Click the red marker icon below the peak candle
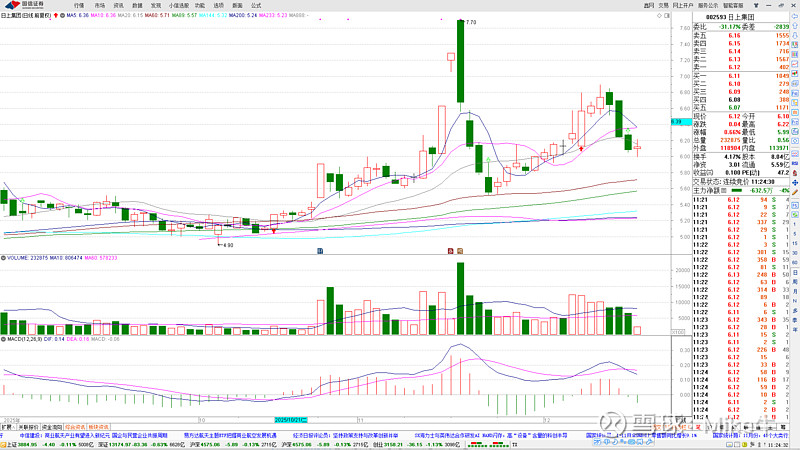Screen dimensions: 800x450 pyautogui.click(x=450, y=251)
